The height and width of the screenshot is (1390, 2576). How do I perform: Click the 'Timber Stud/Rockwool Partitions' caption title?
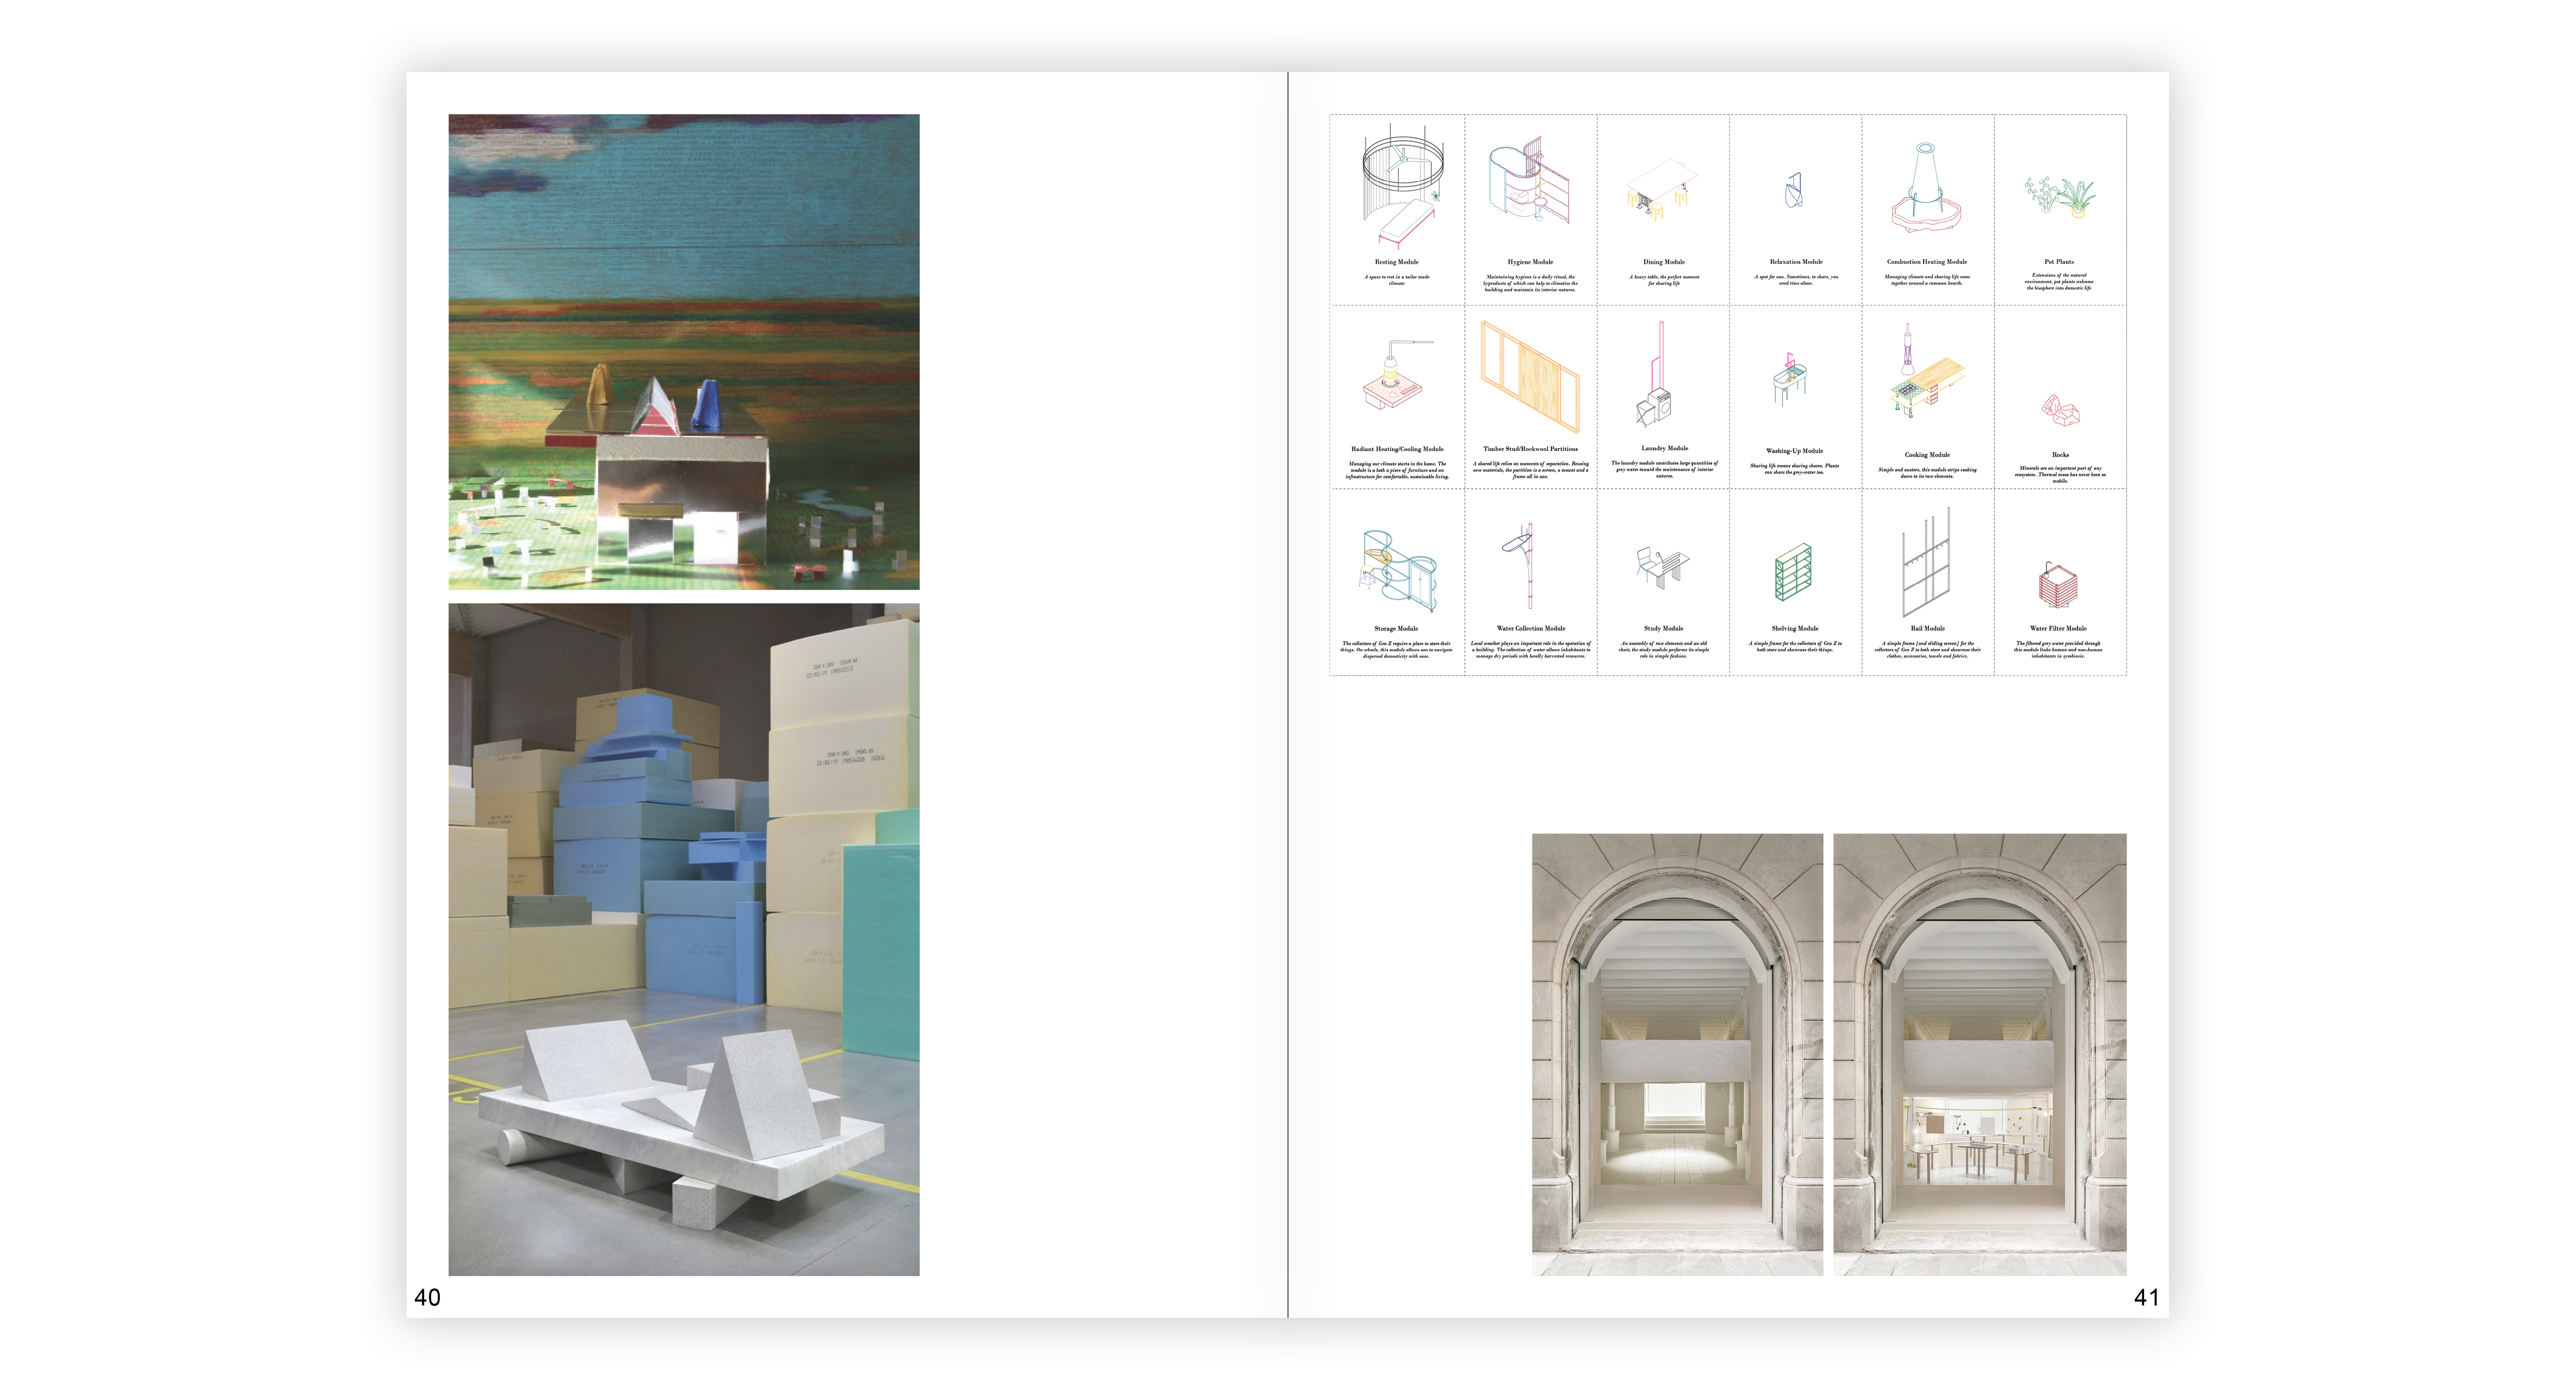click(x=1530, y=449)
